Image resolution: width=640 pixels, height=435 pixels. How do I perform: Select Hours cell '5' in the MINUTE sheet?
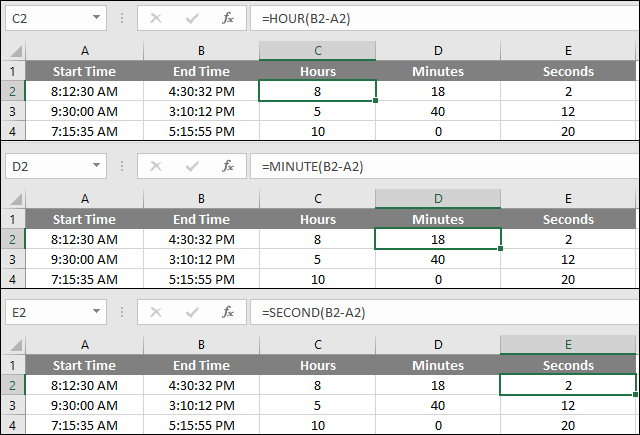pyautogui.click(x=318, y=260)
